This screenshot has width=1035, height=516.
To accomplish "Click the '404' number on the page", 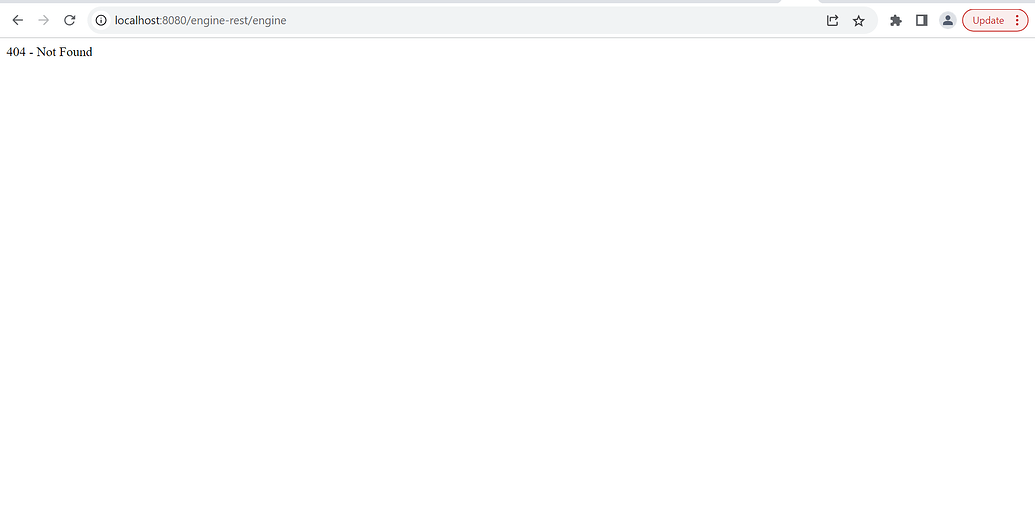I will (x=16, y=52).
